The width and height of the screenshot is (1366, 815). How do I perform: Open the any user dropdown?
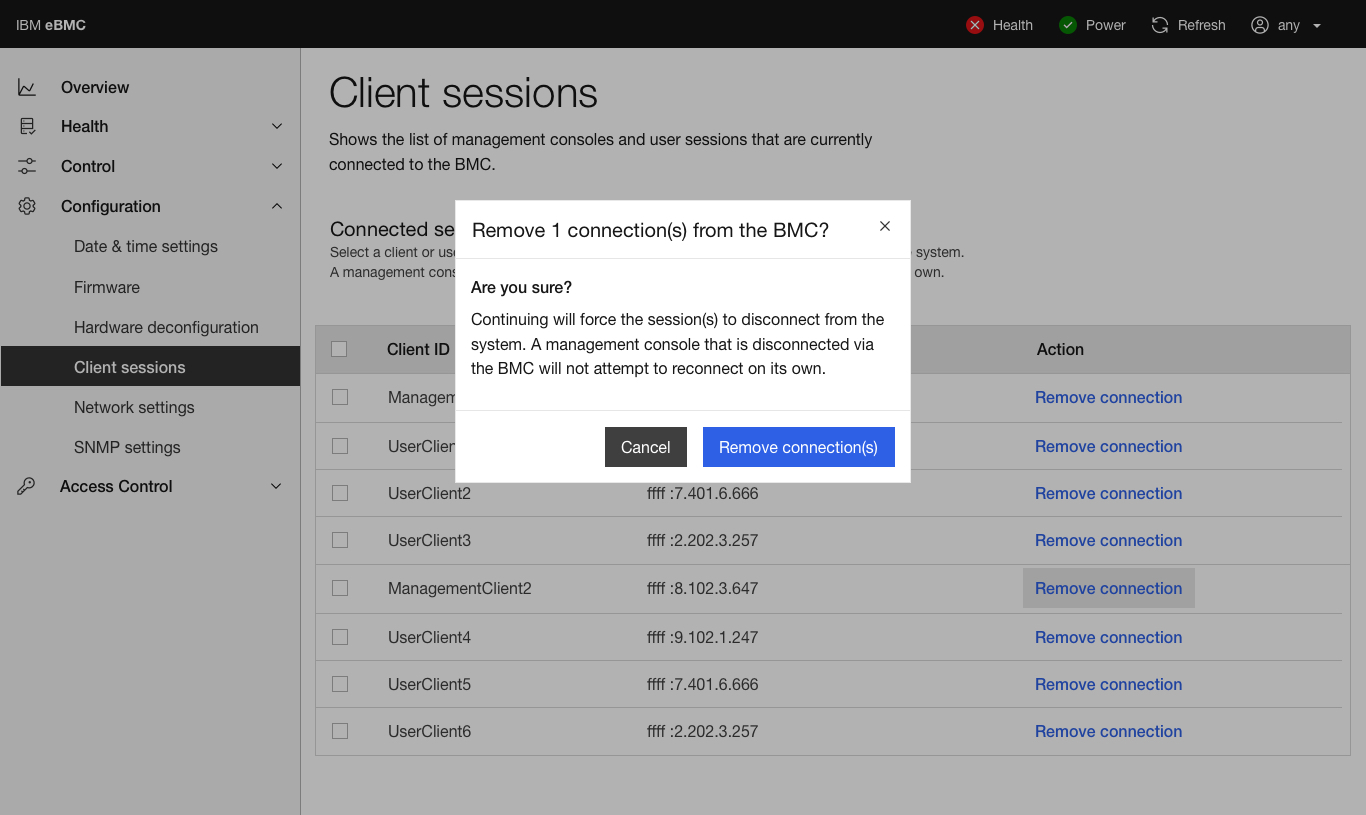(x=1290, y=25)
